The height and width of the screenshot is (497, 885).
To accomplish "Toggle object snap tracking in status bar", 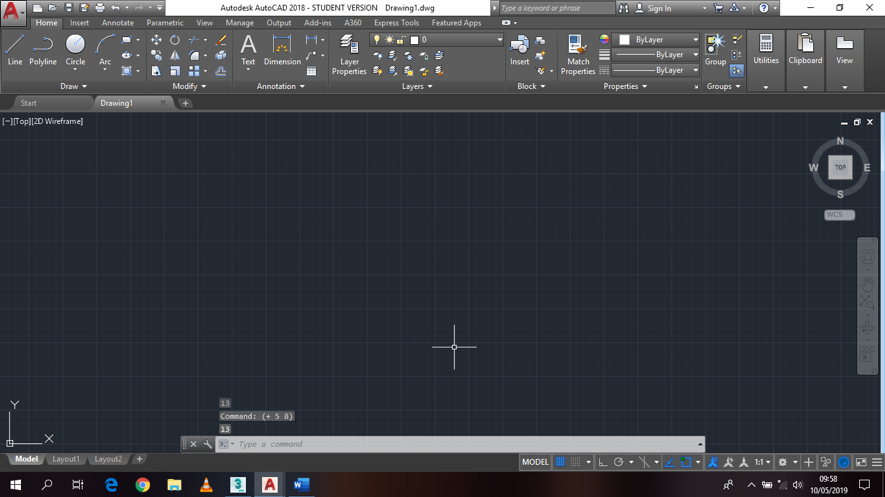I will [670, 462].
